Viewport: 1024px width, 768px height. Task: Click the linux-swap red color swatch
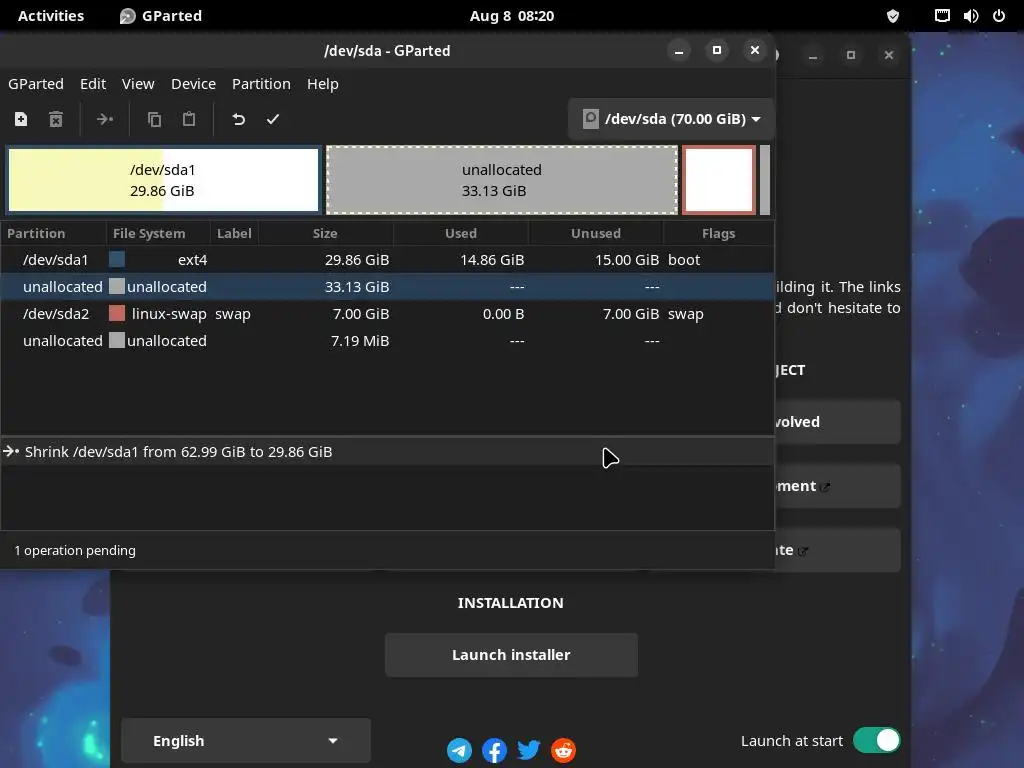coord(117,313)
